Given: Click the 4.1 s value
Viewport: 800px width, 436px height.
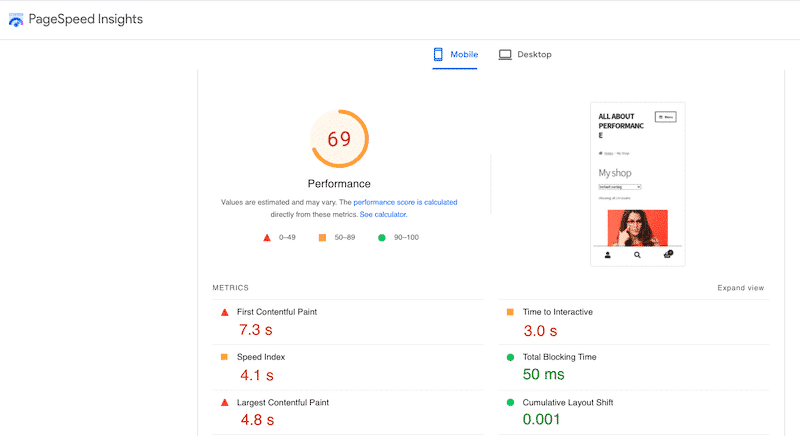Looking at the screenshot, I should click(x=257, y=375).
